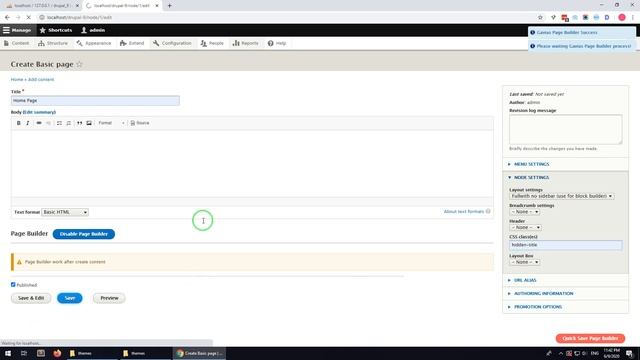640x360 pixels.
Task: Open the Layout Box dropdown
Action: click(x=524, y=262)
